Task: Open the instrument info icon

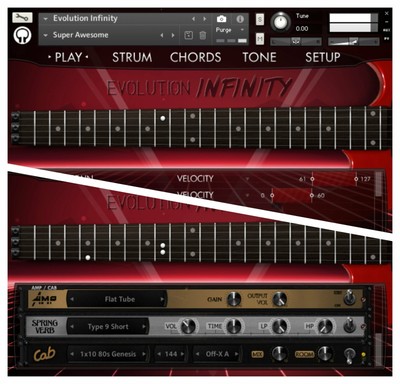Action: (x=240, y=19)
